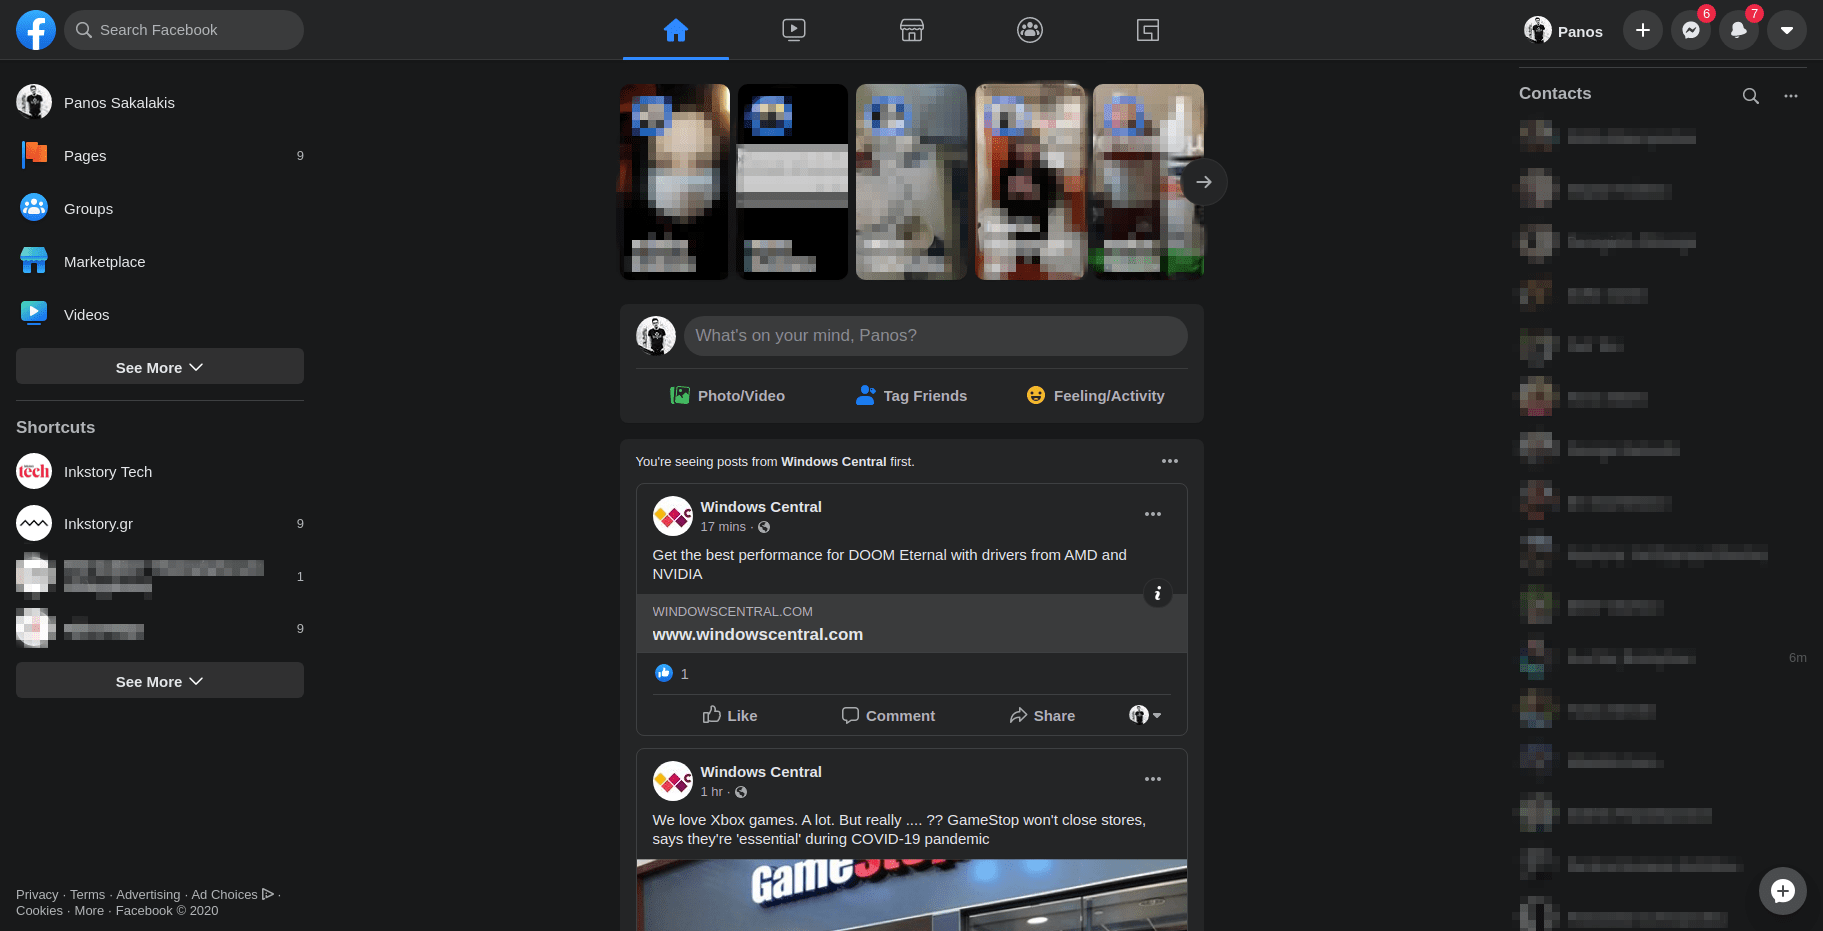Open the notifications bell
Viewport: 1823px width, 931px height.
tap(1738, 30)
